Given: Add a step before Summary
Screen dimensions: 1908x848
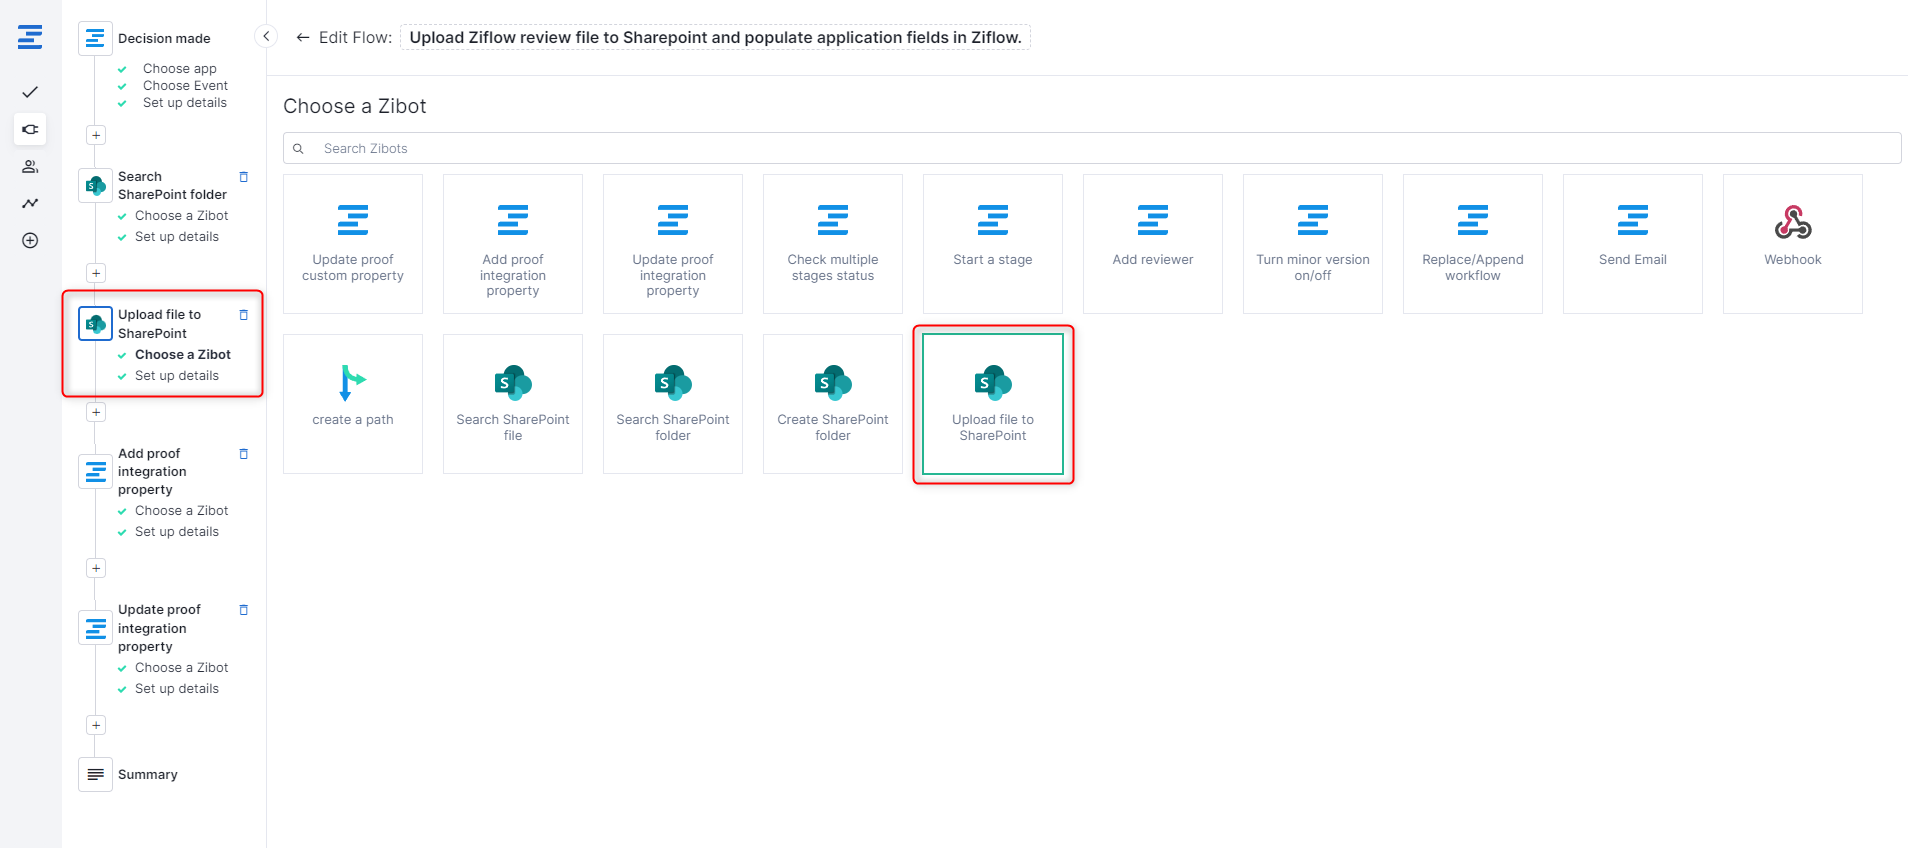Looking at the screenshot, I should coord(96,725).
